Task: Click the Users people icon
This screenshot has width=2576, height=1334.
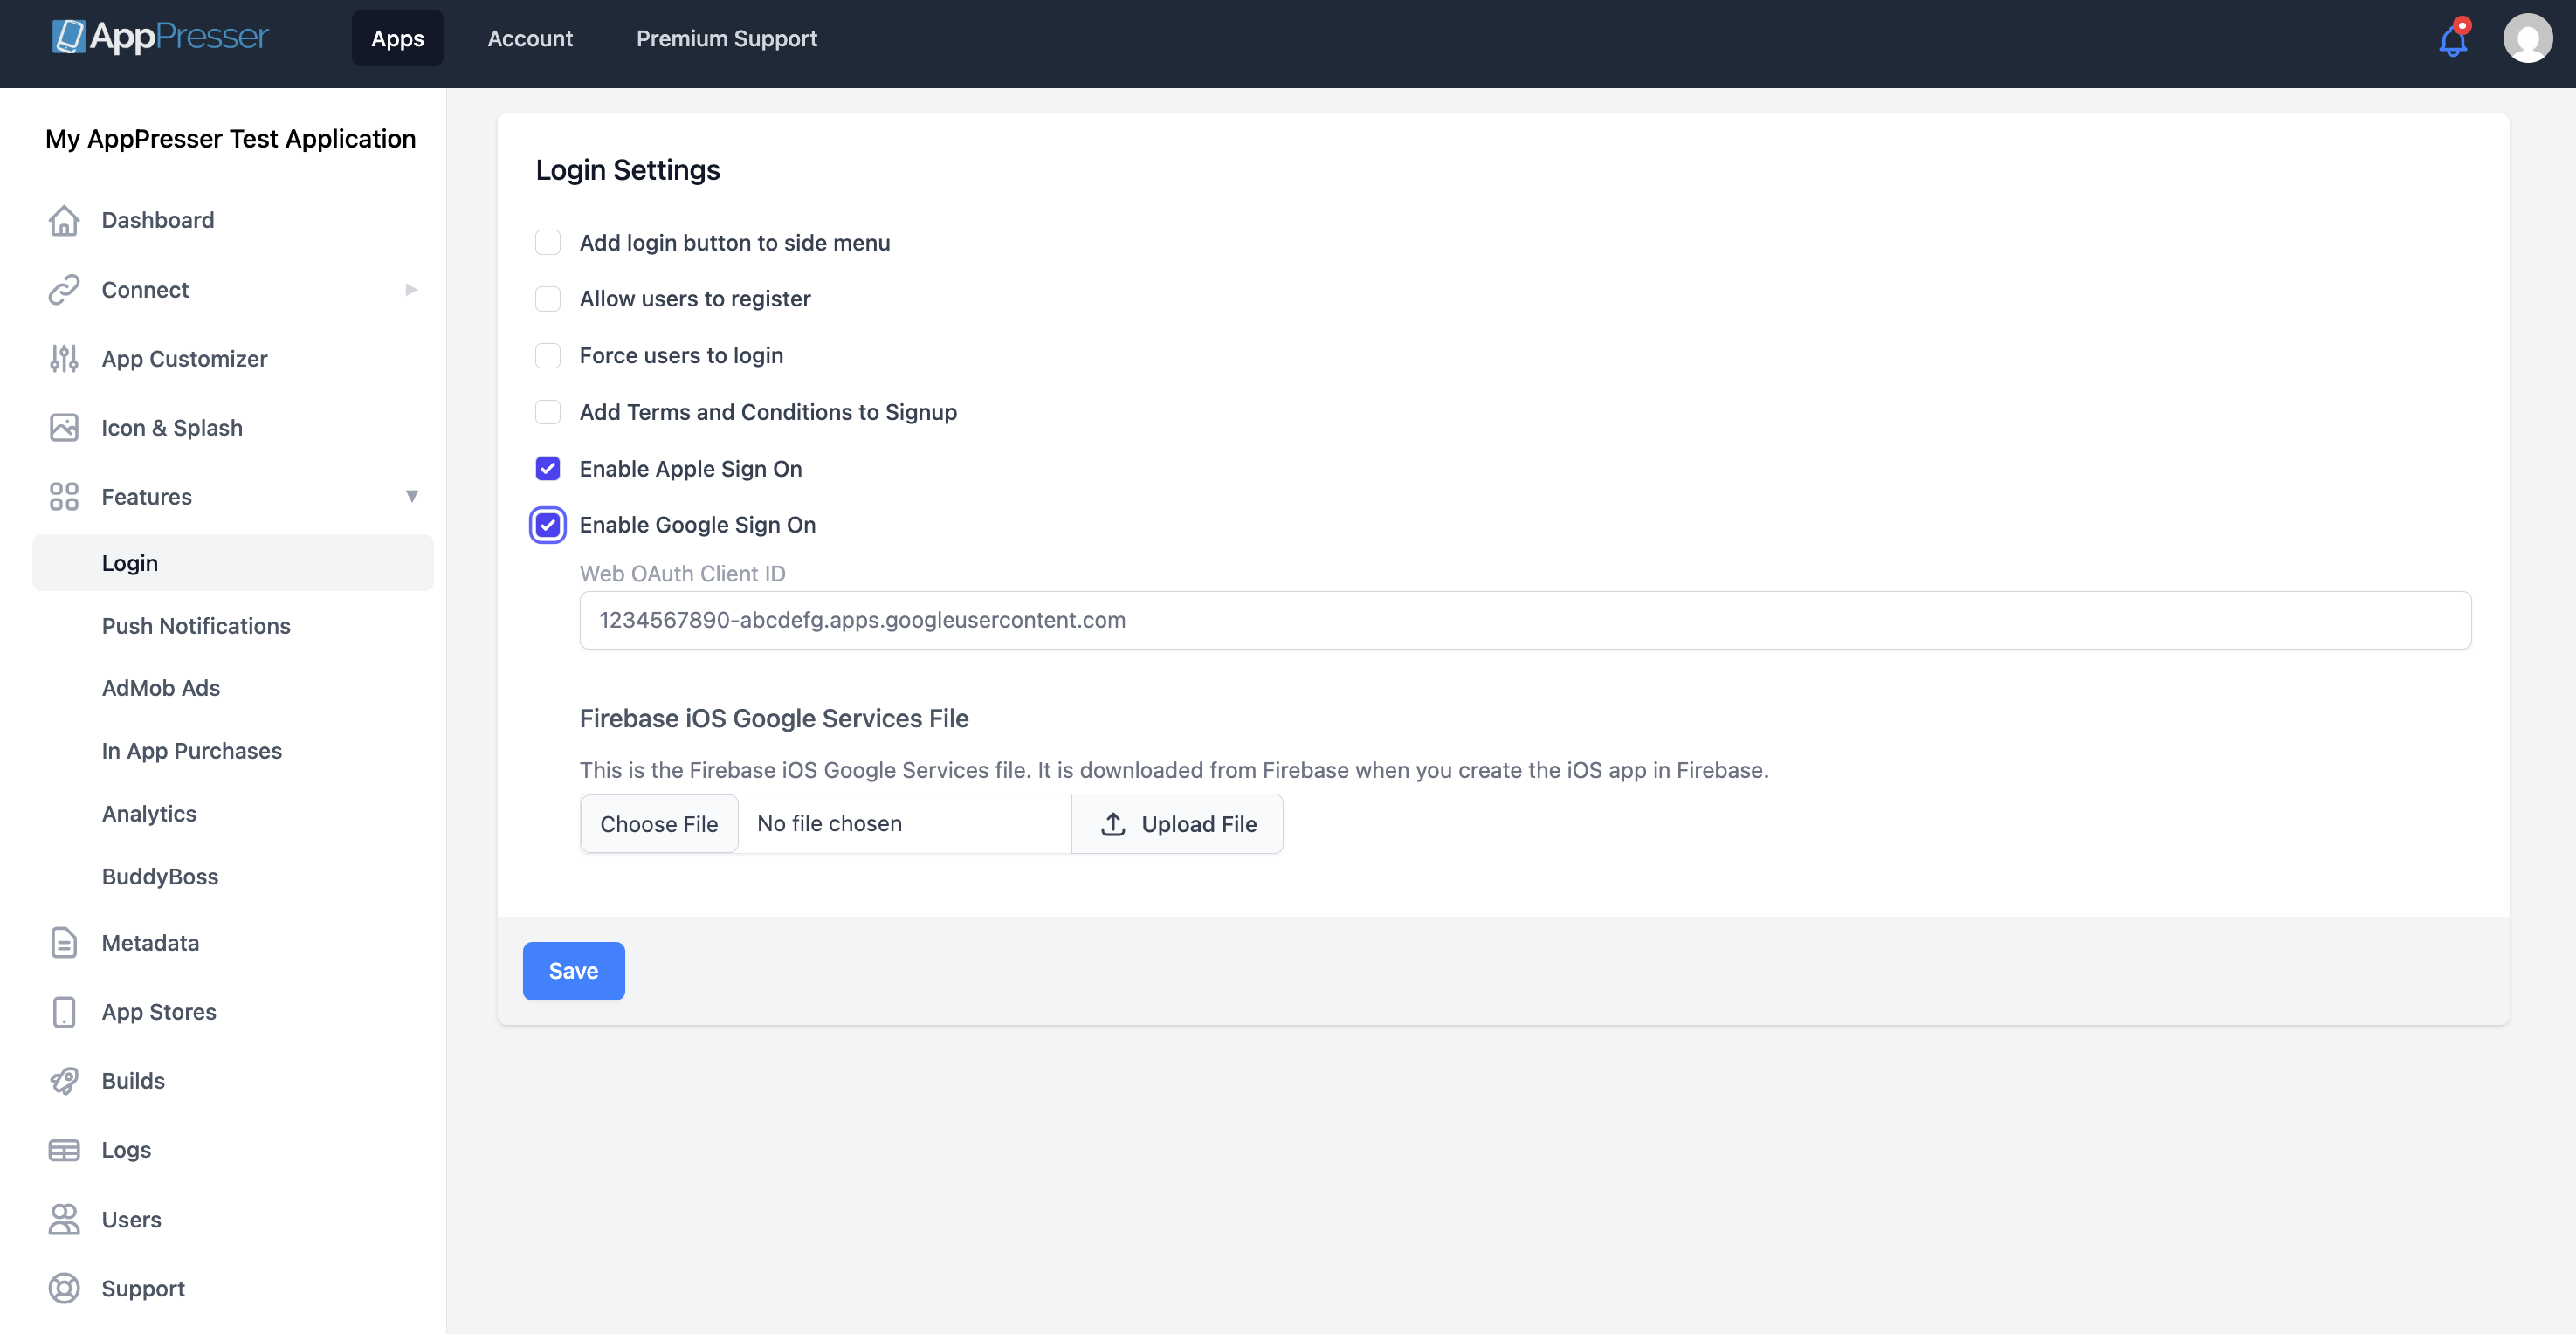Action: [64, 1219]
